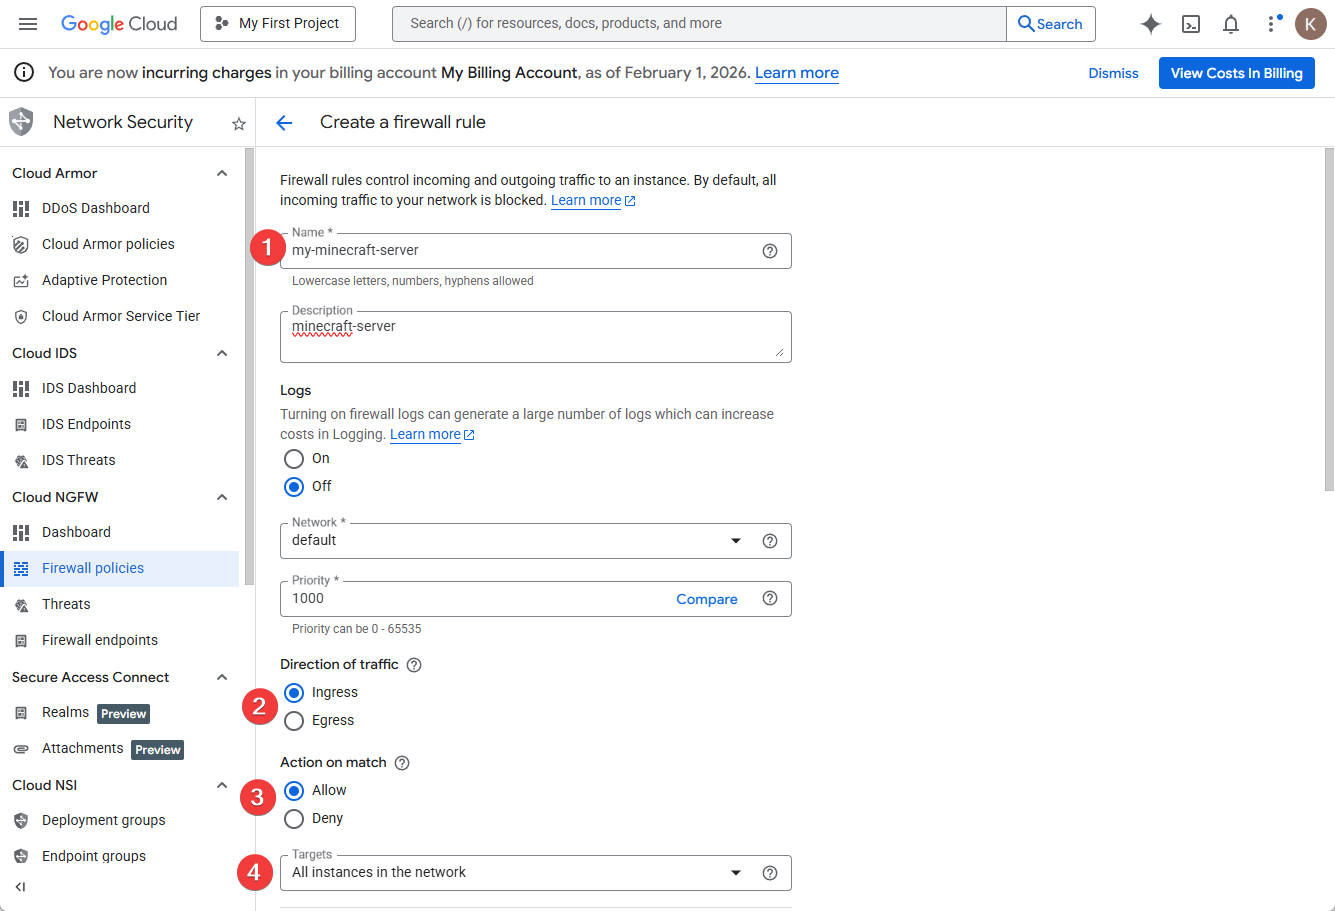Select logs Off radio button

[x=294, y=487]
